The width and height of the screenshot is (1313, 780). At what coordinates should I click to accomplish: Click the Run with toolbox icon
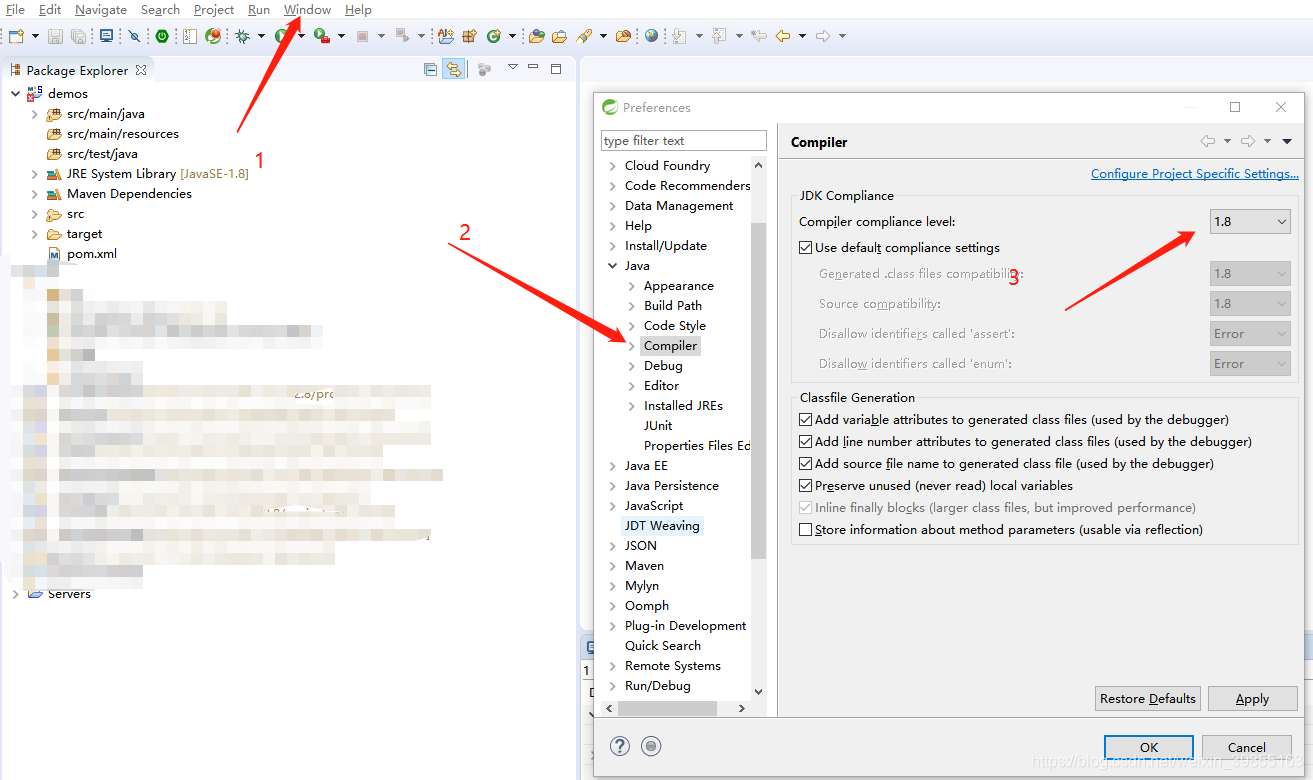320,36
